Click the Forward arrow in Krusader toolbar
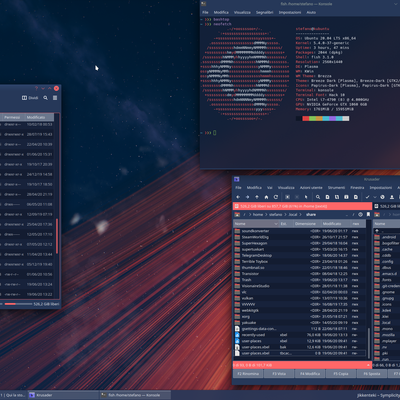 click(247, 197)
